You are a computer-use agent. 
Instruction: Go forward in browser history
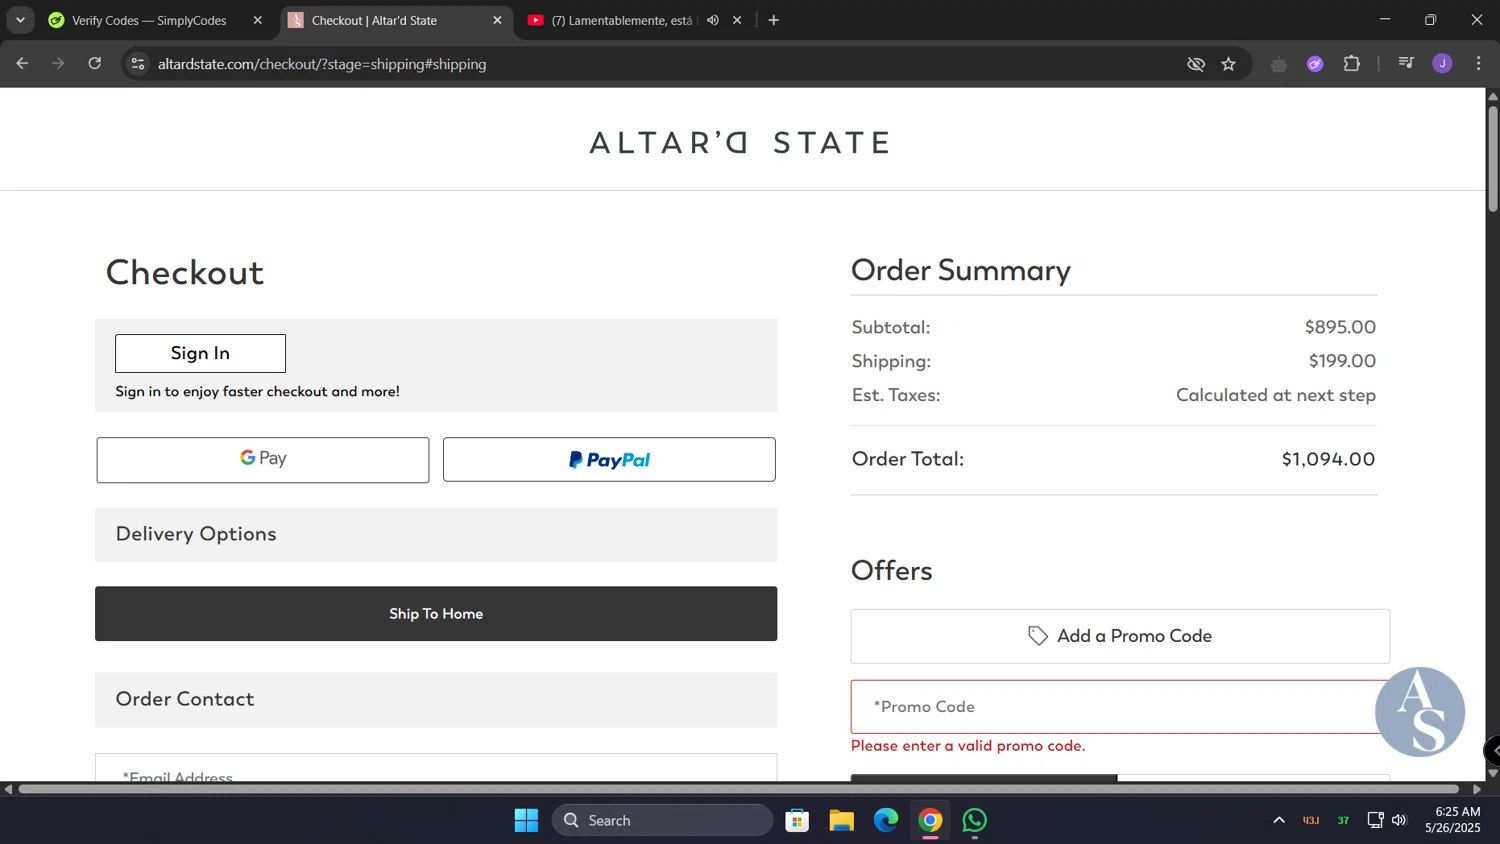58,64
